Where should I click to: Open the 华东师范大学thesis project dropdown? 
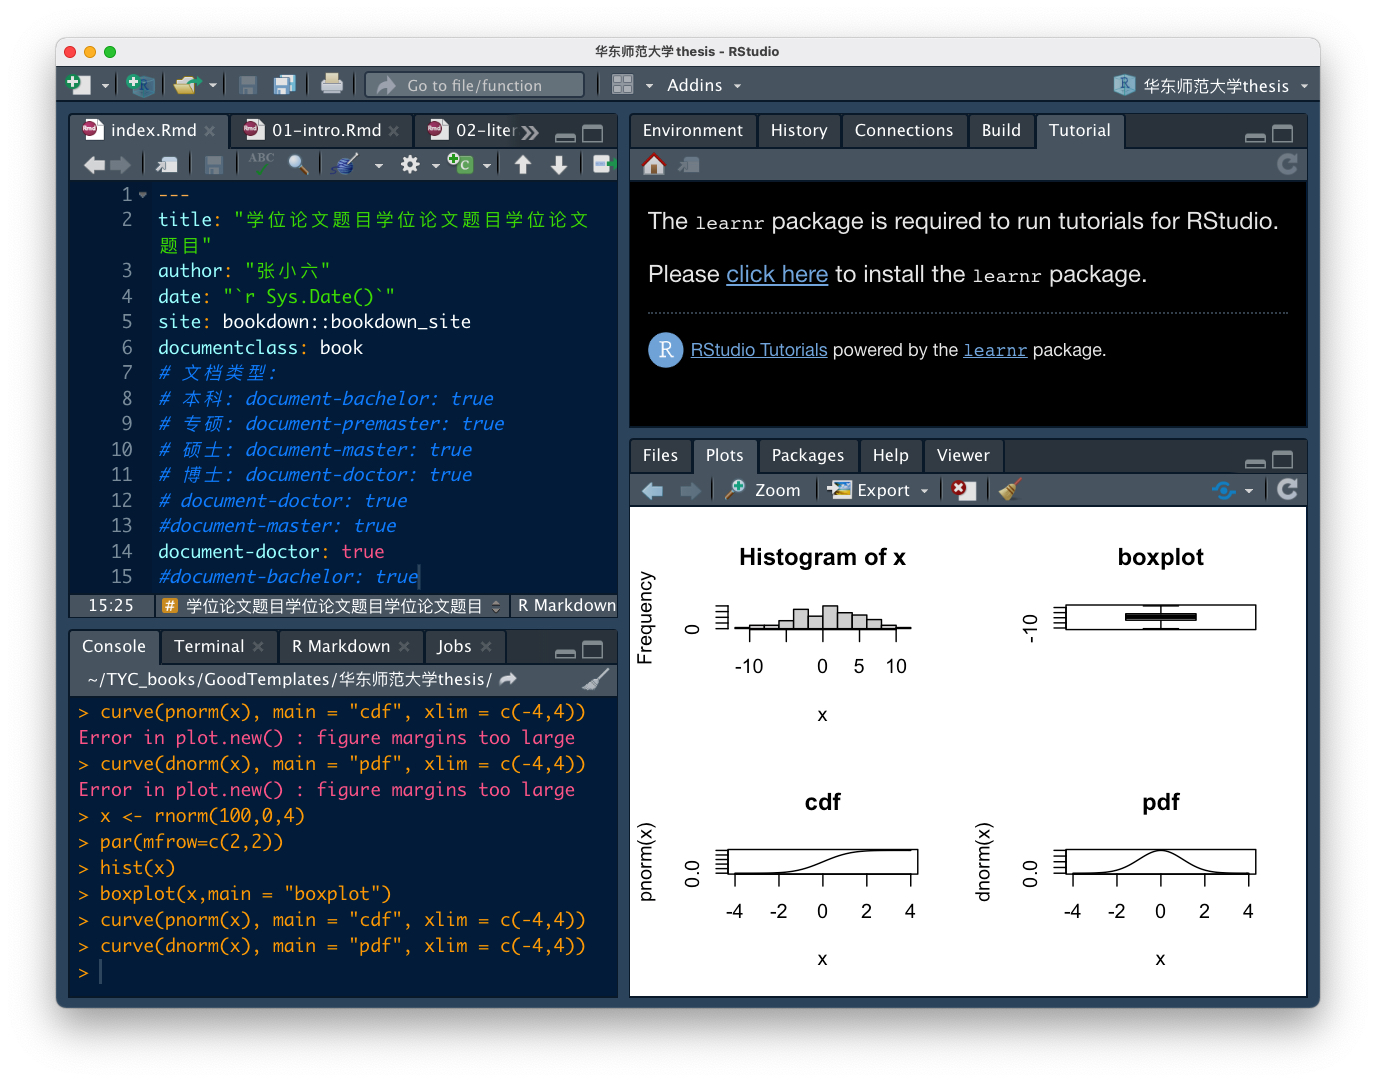pos(1215,86)
